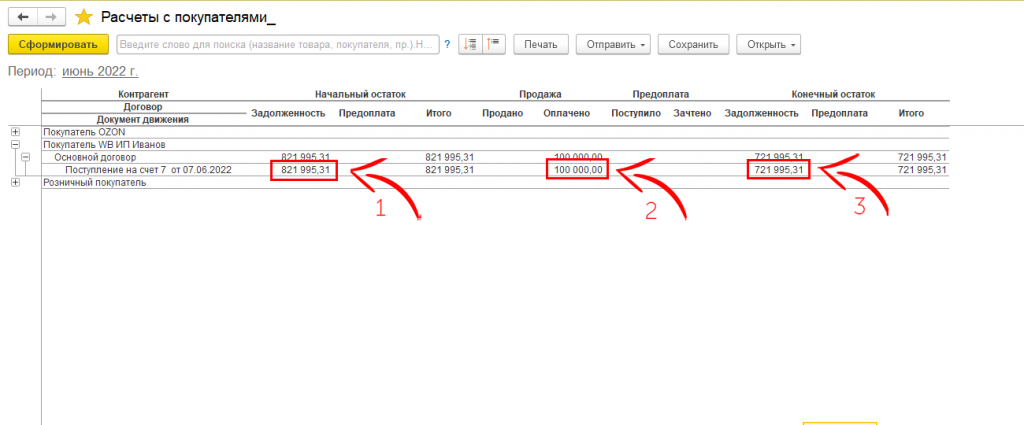Click the Печать button
Viewport: 1024px width, 425px height.
542,45
